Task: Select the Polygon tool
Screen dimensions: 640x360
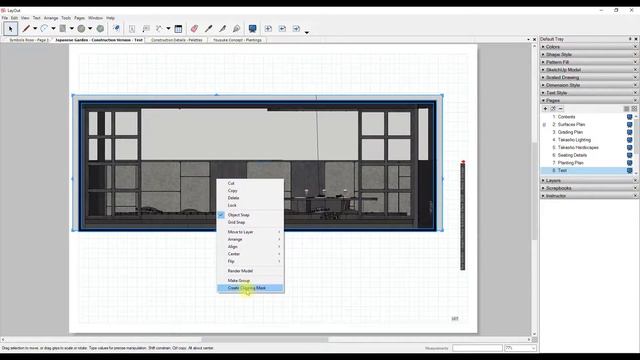Action: click(100, 29)
